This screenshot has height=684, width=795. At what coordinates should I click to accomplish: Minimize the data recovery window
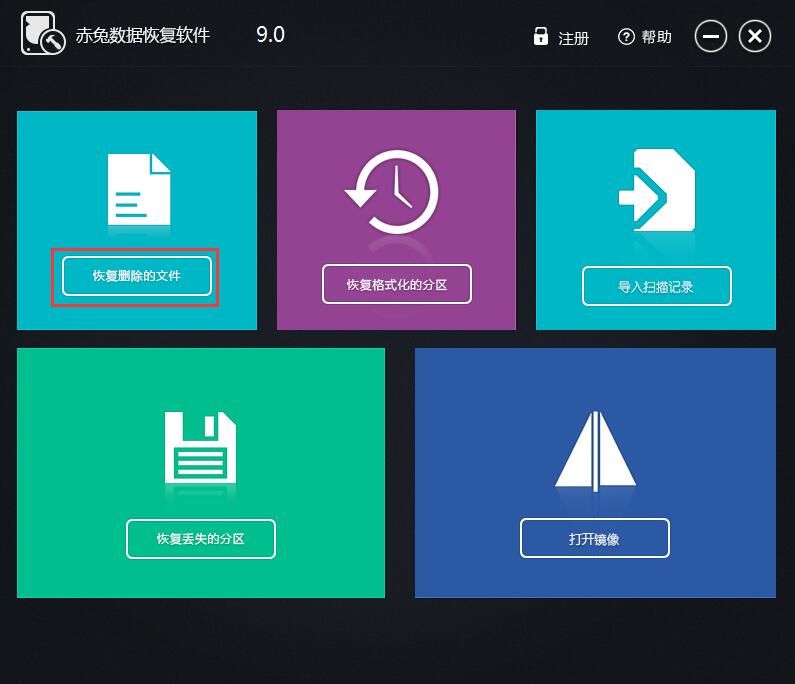(x=711, y=37)
